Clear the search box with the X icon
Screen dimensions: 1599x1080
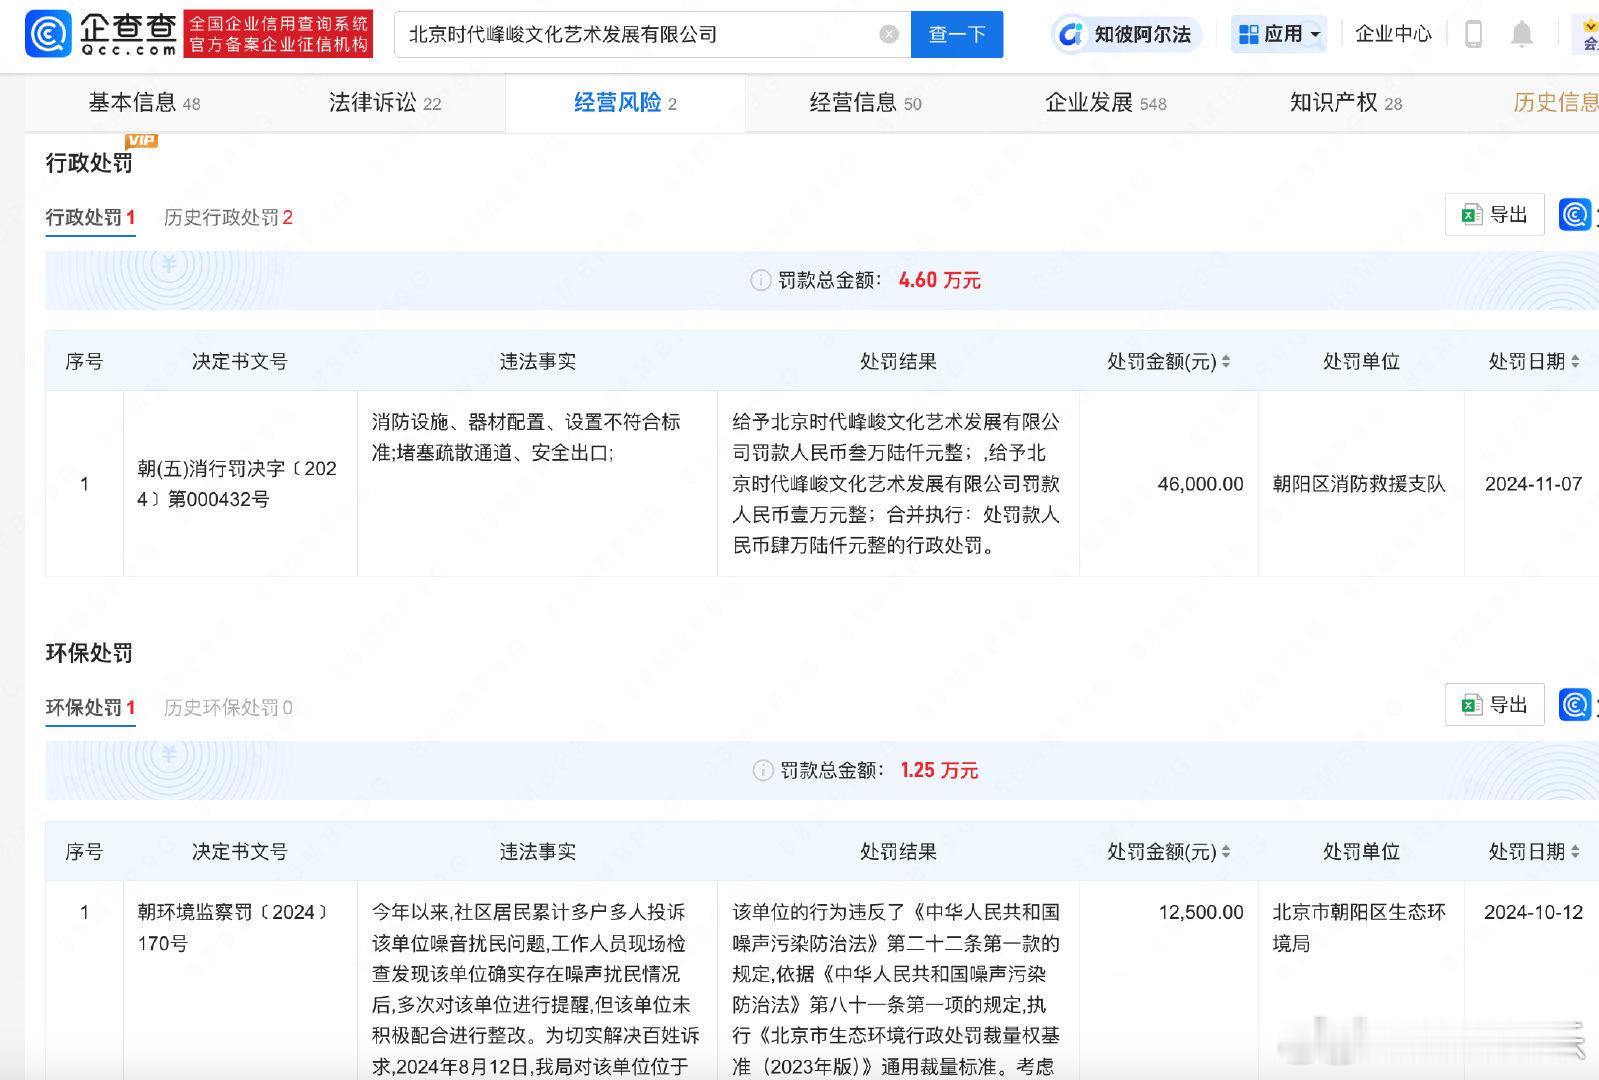(888, 35)
